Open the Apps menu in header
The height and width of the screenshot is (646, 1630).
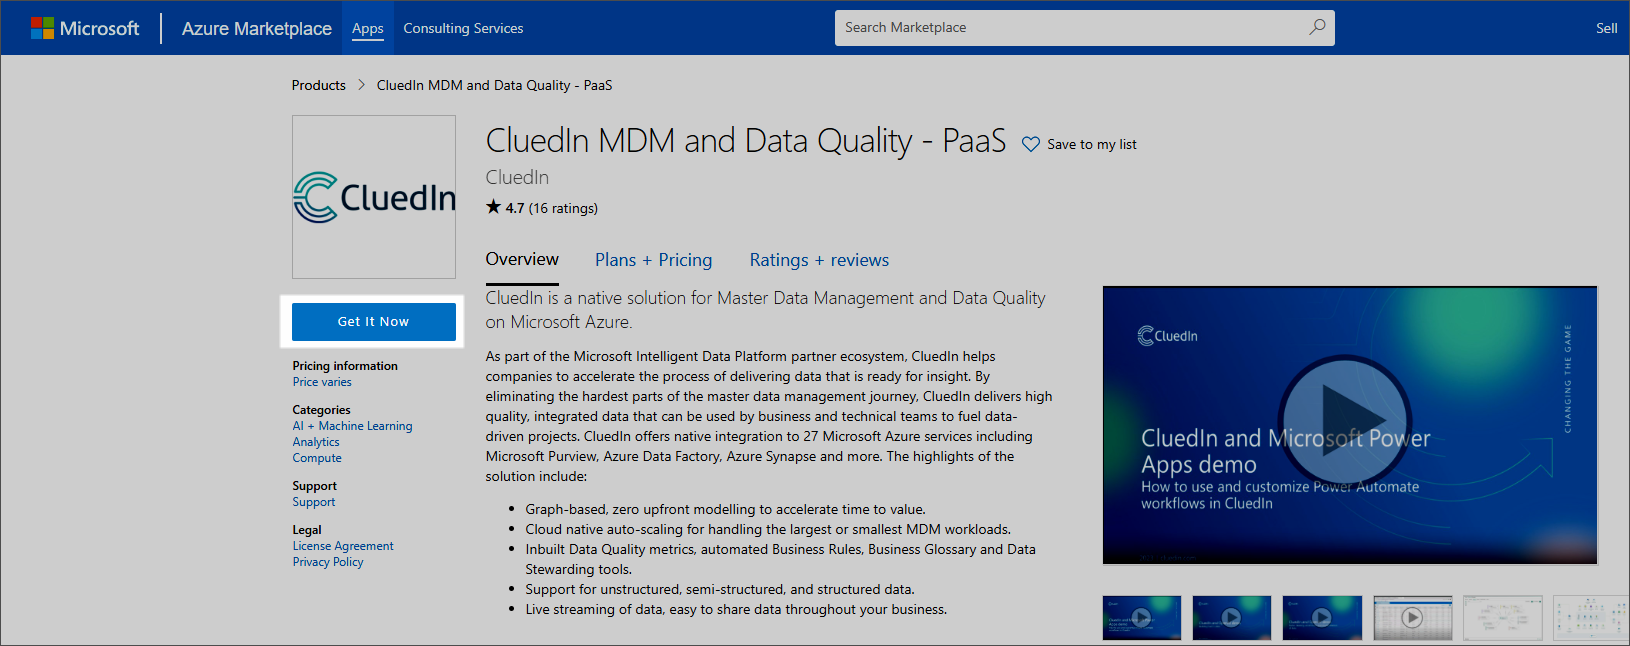click(x=367, y=28)
